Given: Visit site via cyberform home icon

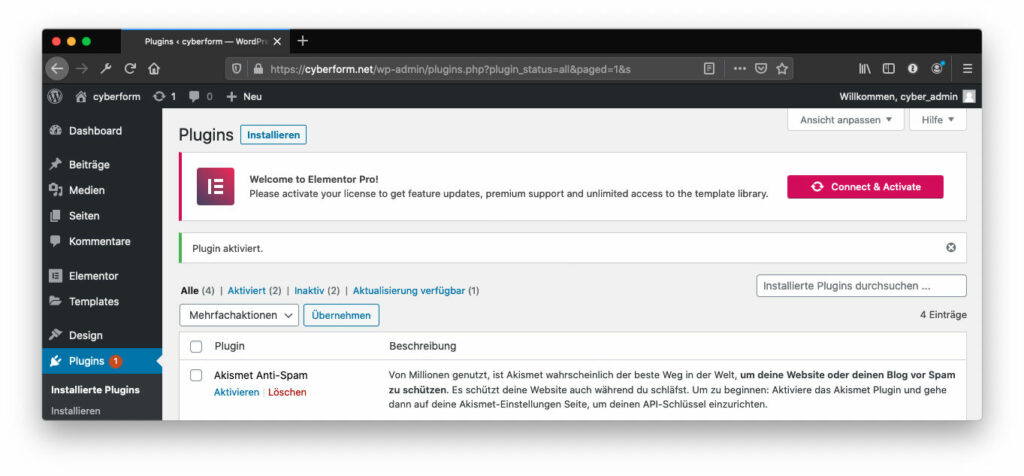Looking at the screenshot, I should (x=108, y=97).
